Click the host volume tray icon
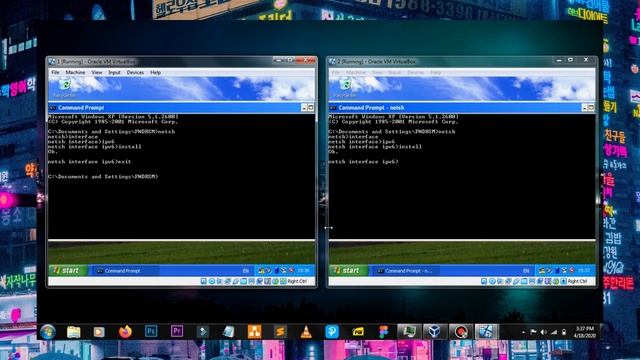This screenshot has height=360, width=640. pyautogui.click(x=543, y=332)
